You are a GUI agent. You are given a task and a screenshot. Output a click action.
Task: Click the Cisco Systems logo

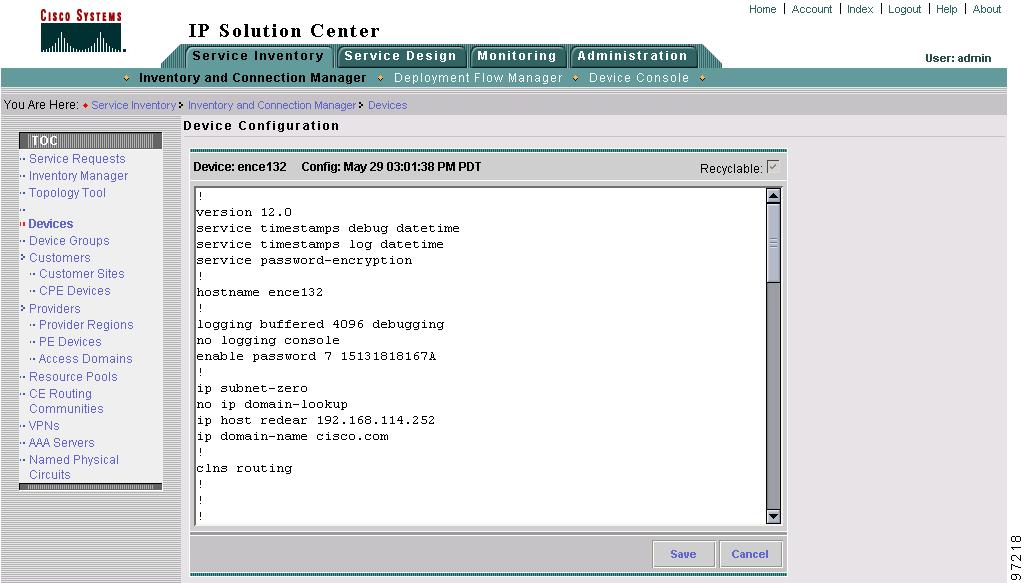[x=82, y=31]
